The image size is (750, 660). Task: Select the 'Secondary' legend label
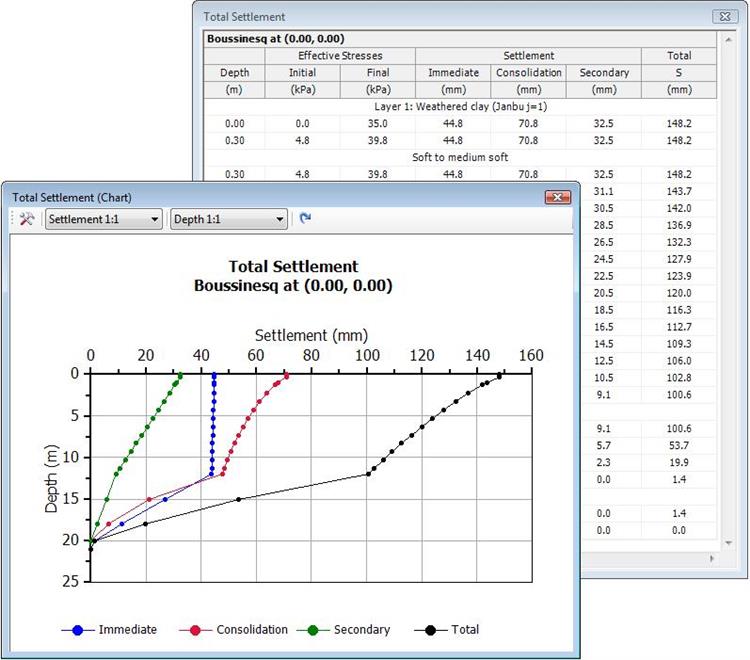pos(362,629)
